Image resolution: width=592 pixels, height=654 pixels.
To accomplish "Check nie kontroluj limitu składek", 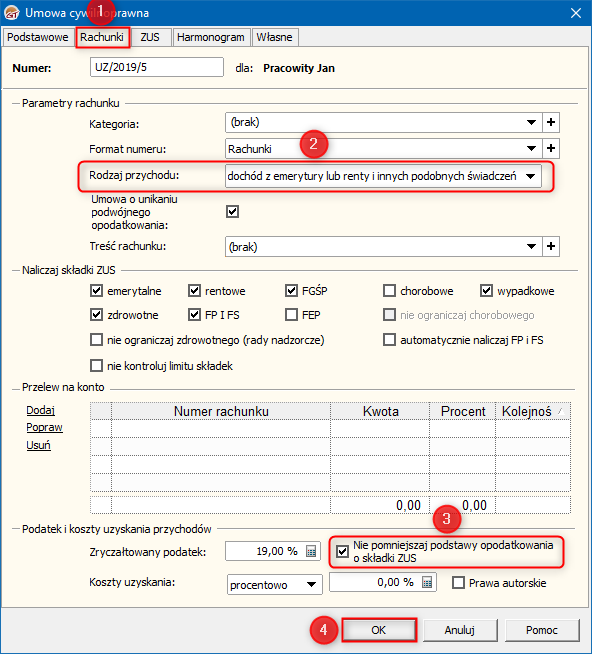I will click(x=96, y=366).
